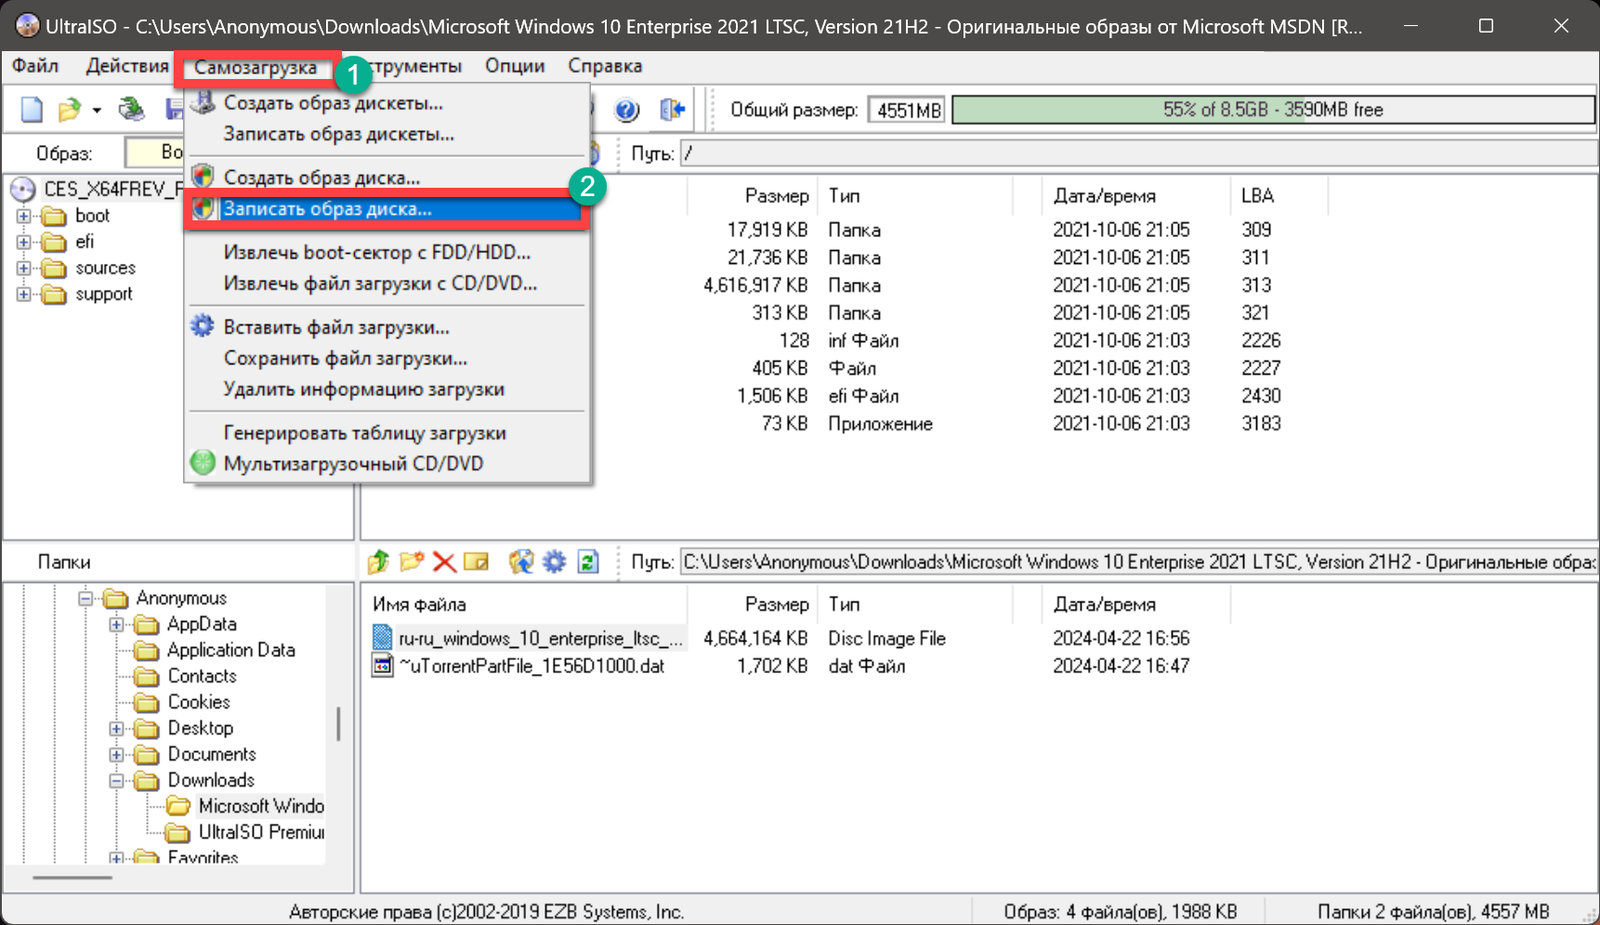1600x925 pixels.
Task: Click the blue gear settings icon in local toolbar
Action: tap(554, 562)
